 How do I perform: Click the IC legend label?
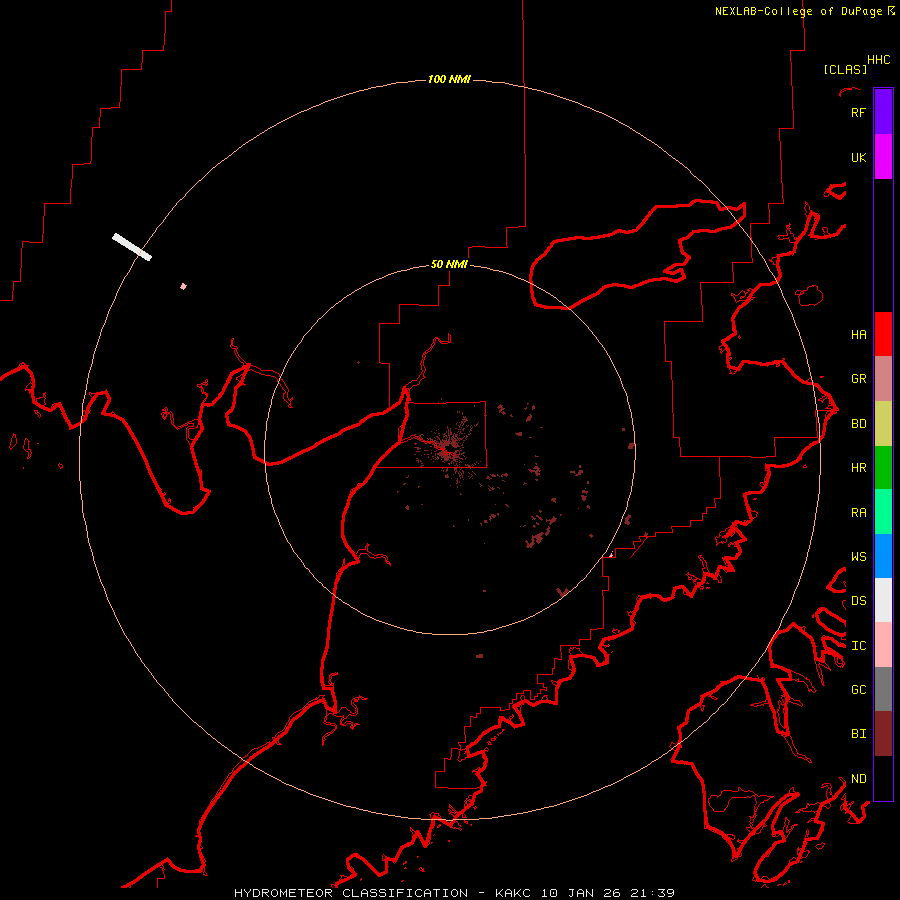858,646
